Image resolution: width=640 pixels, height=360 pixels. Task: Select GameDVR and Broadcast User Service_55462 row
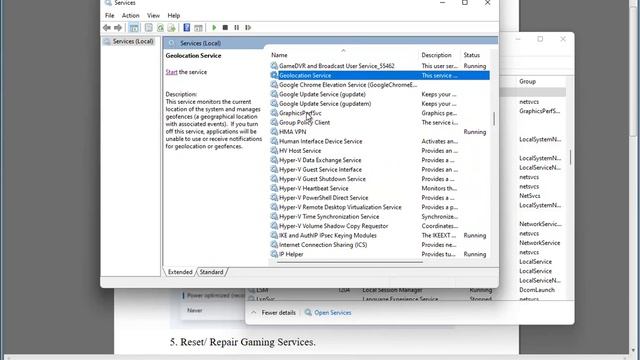point(380,66)
